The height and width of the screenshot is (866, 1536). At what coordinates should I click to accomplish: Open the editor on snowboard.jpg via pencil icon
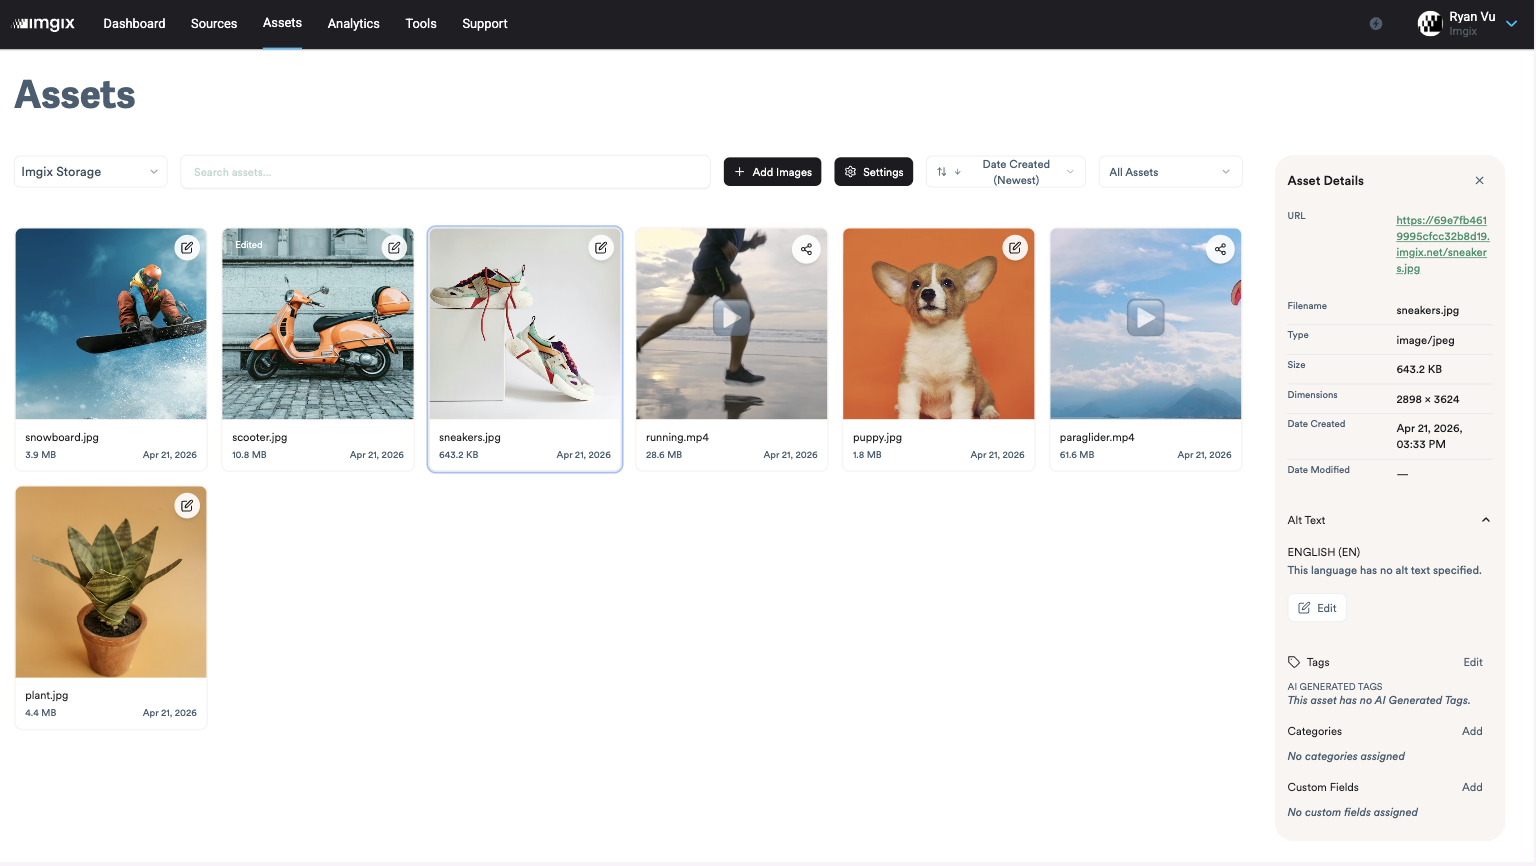(x=187, y=247)
